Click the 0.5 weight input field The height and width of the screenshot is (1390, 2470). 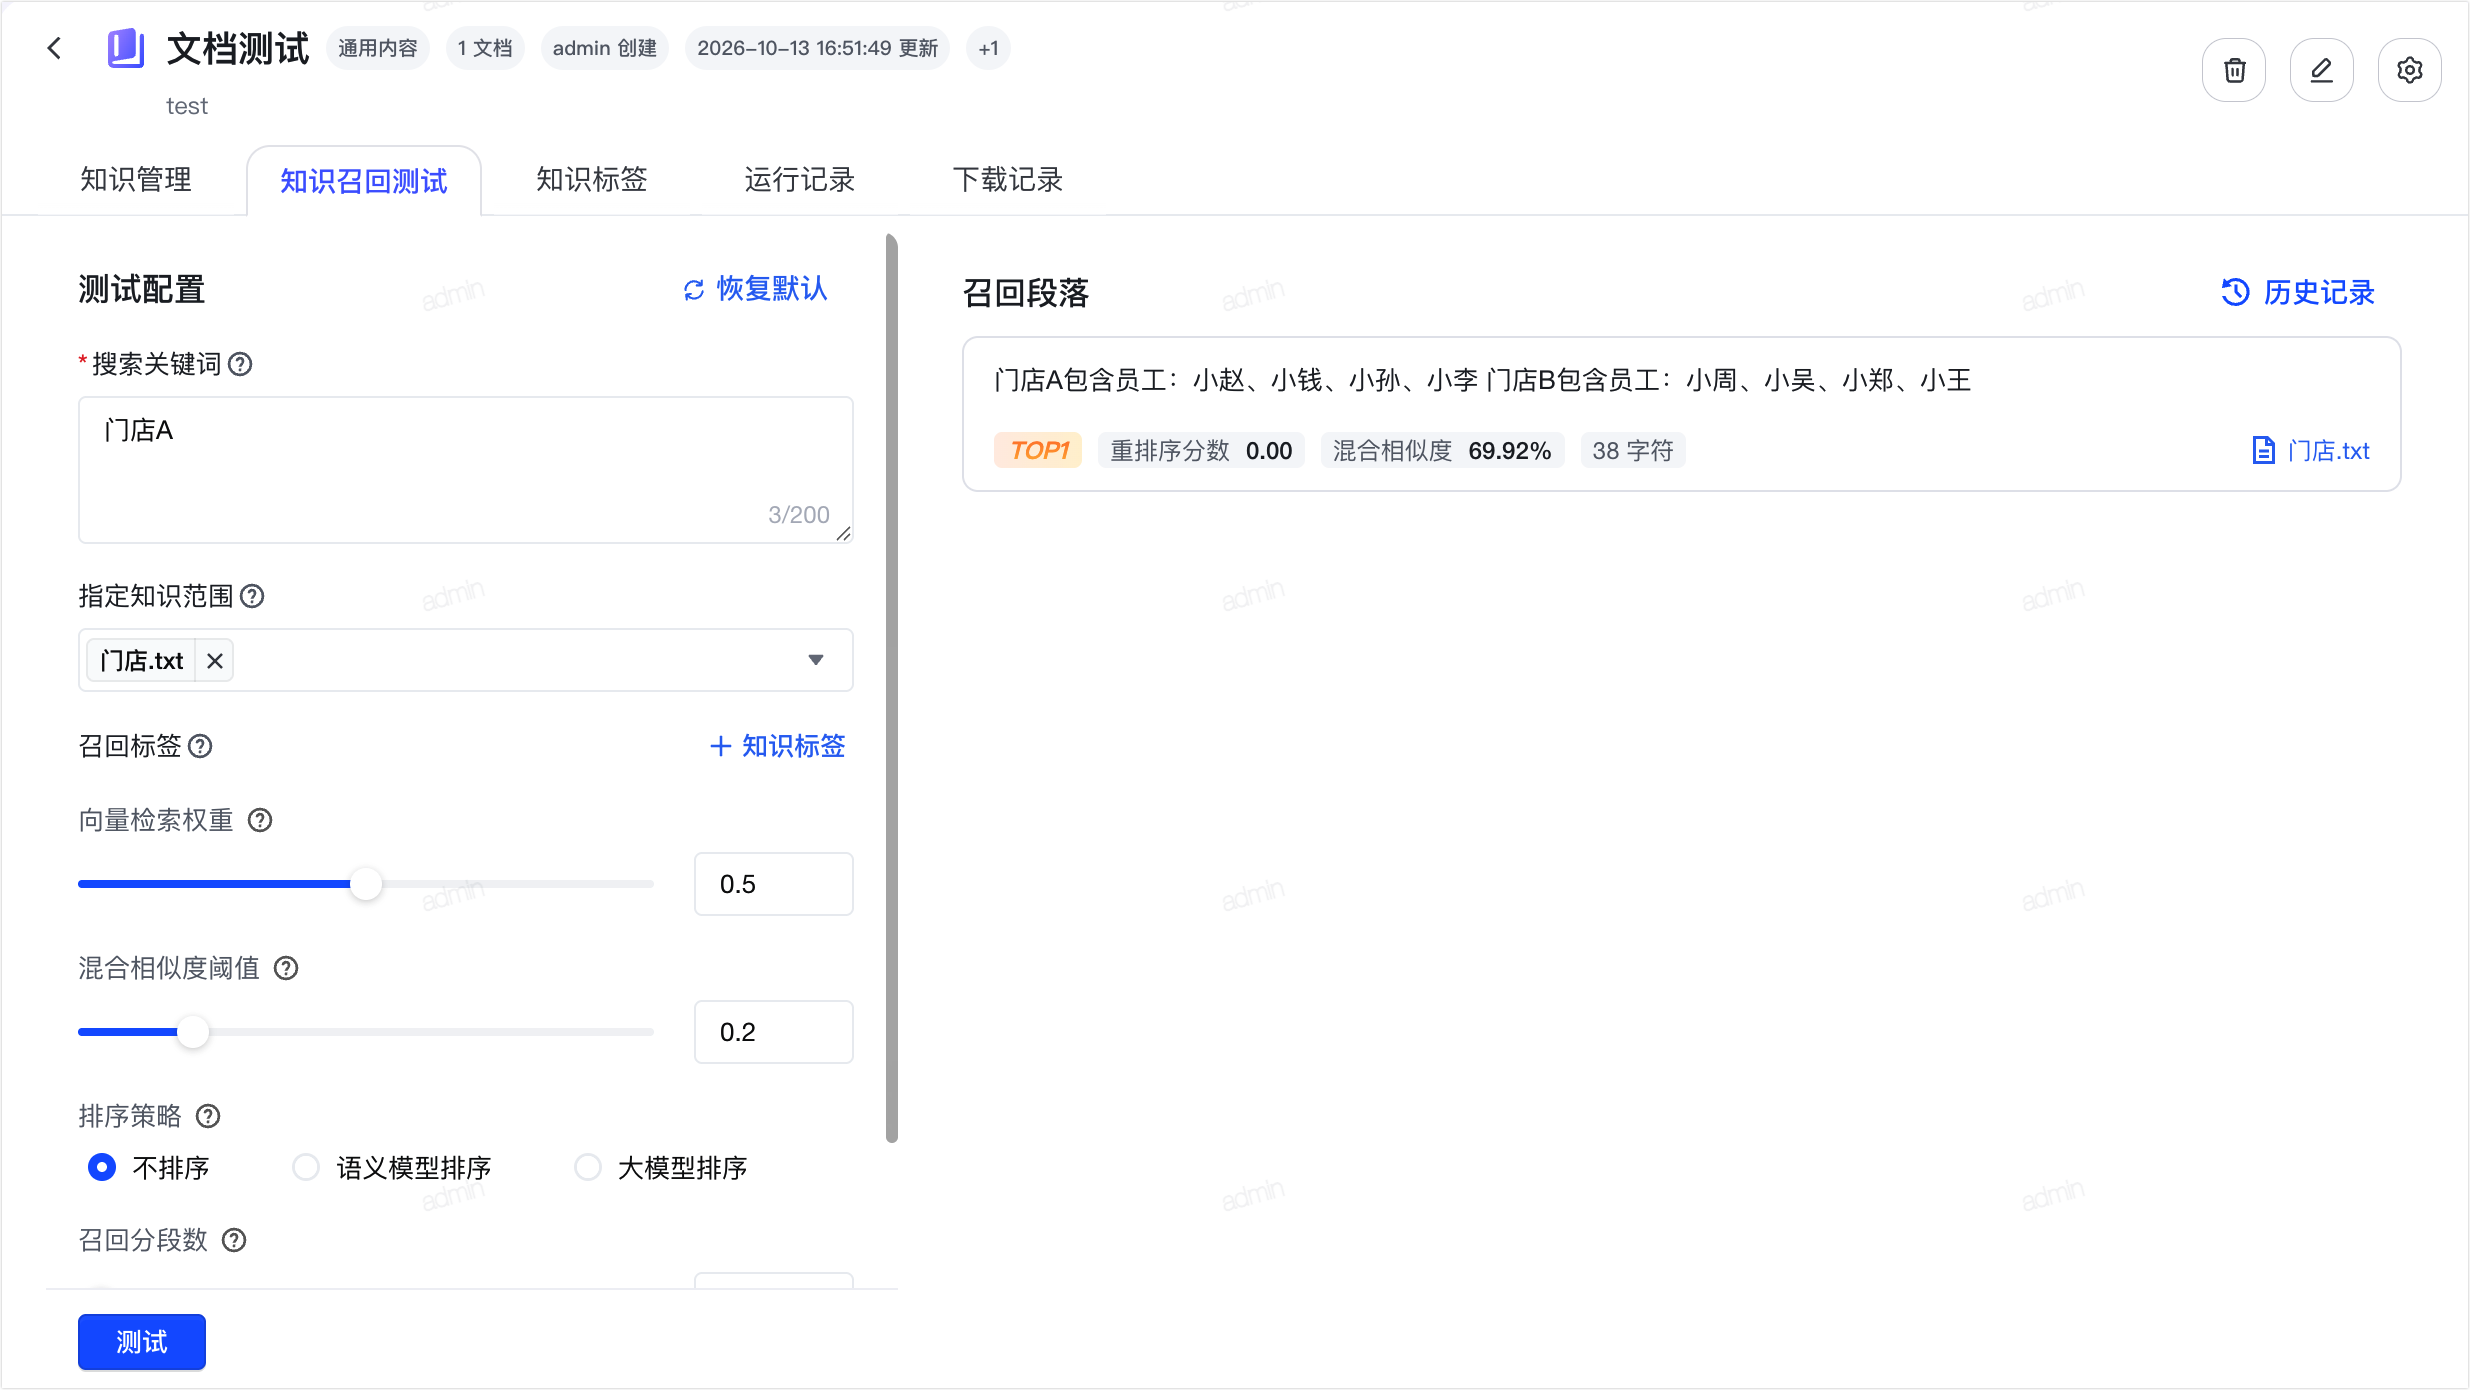774,884
